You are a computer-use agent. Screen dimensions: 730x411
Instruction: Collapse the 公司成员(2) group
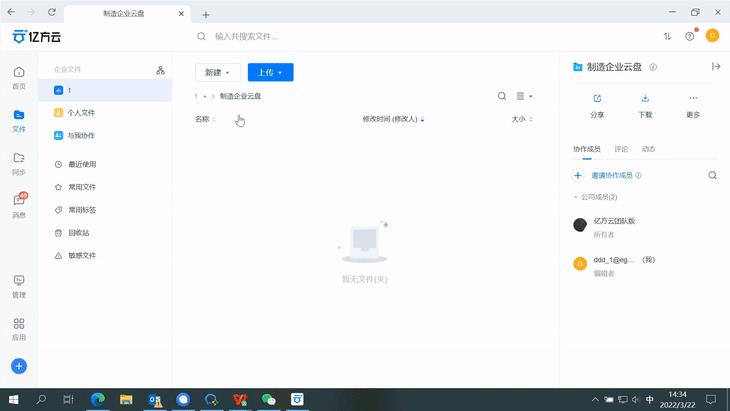(x=576, y=197)
